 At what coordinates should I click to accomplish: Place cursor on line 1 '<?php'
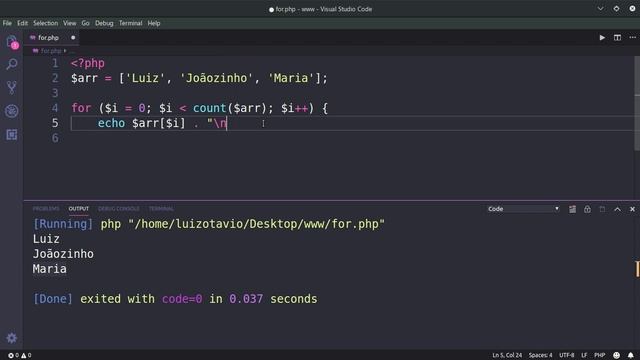[88, 63]
